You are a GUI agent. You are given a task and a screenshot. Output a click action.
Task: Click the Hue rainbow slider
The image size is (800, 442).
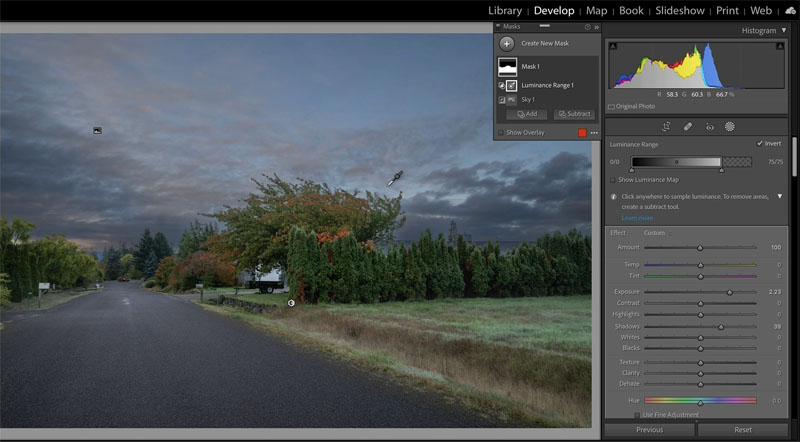[700, 401]
